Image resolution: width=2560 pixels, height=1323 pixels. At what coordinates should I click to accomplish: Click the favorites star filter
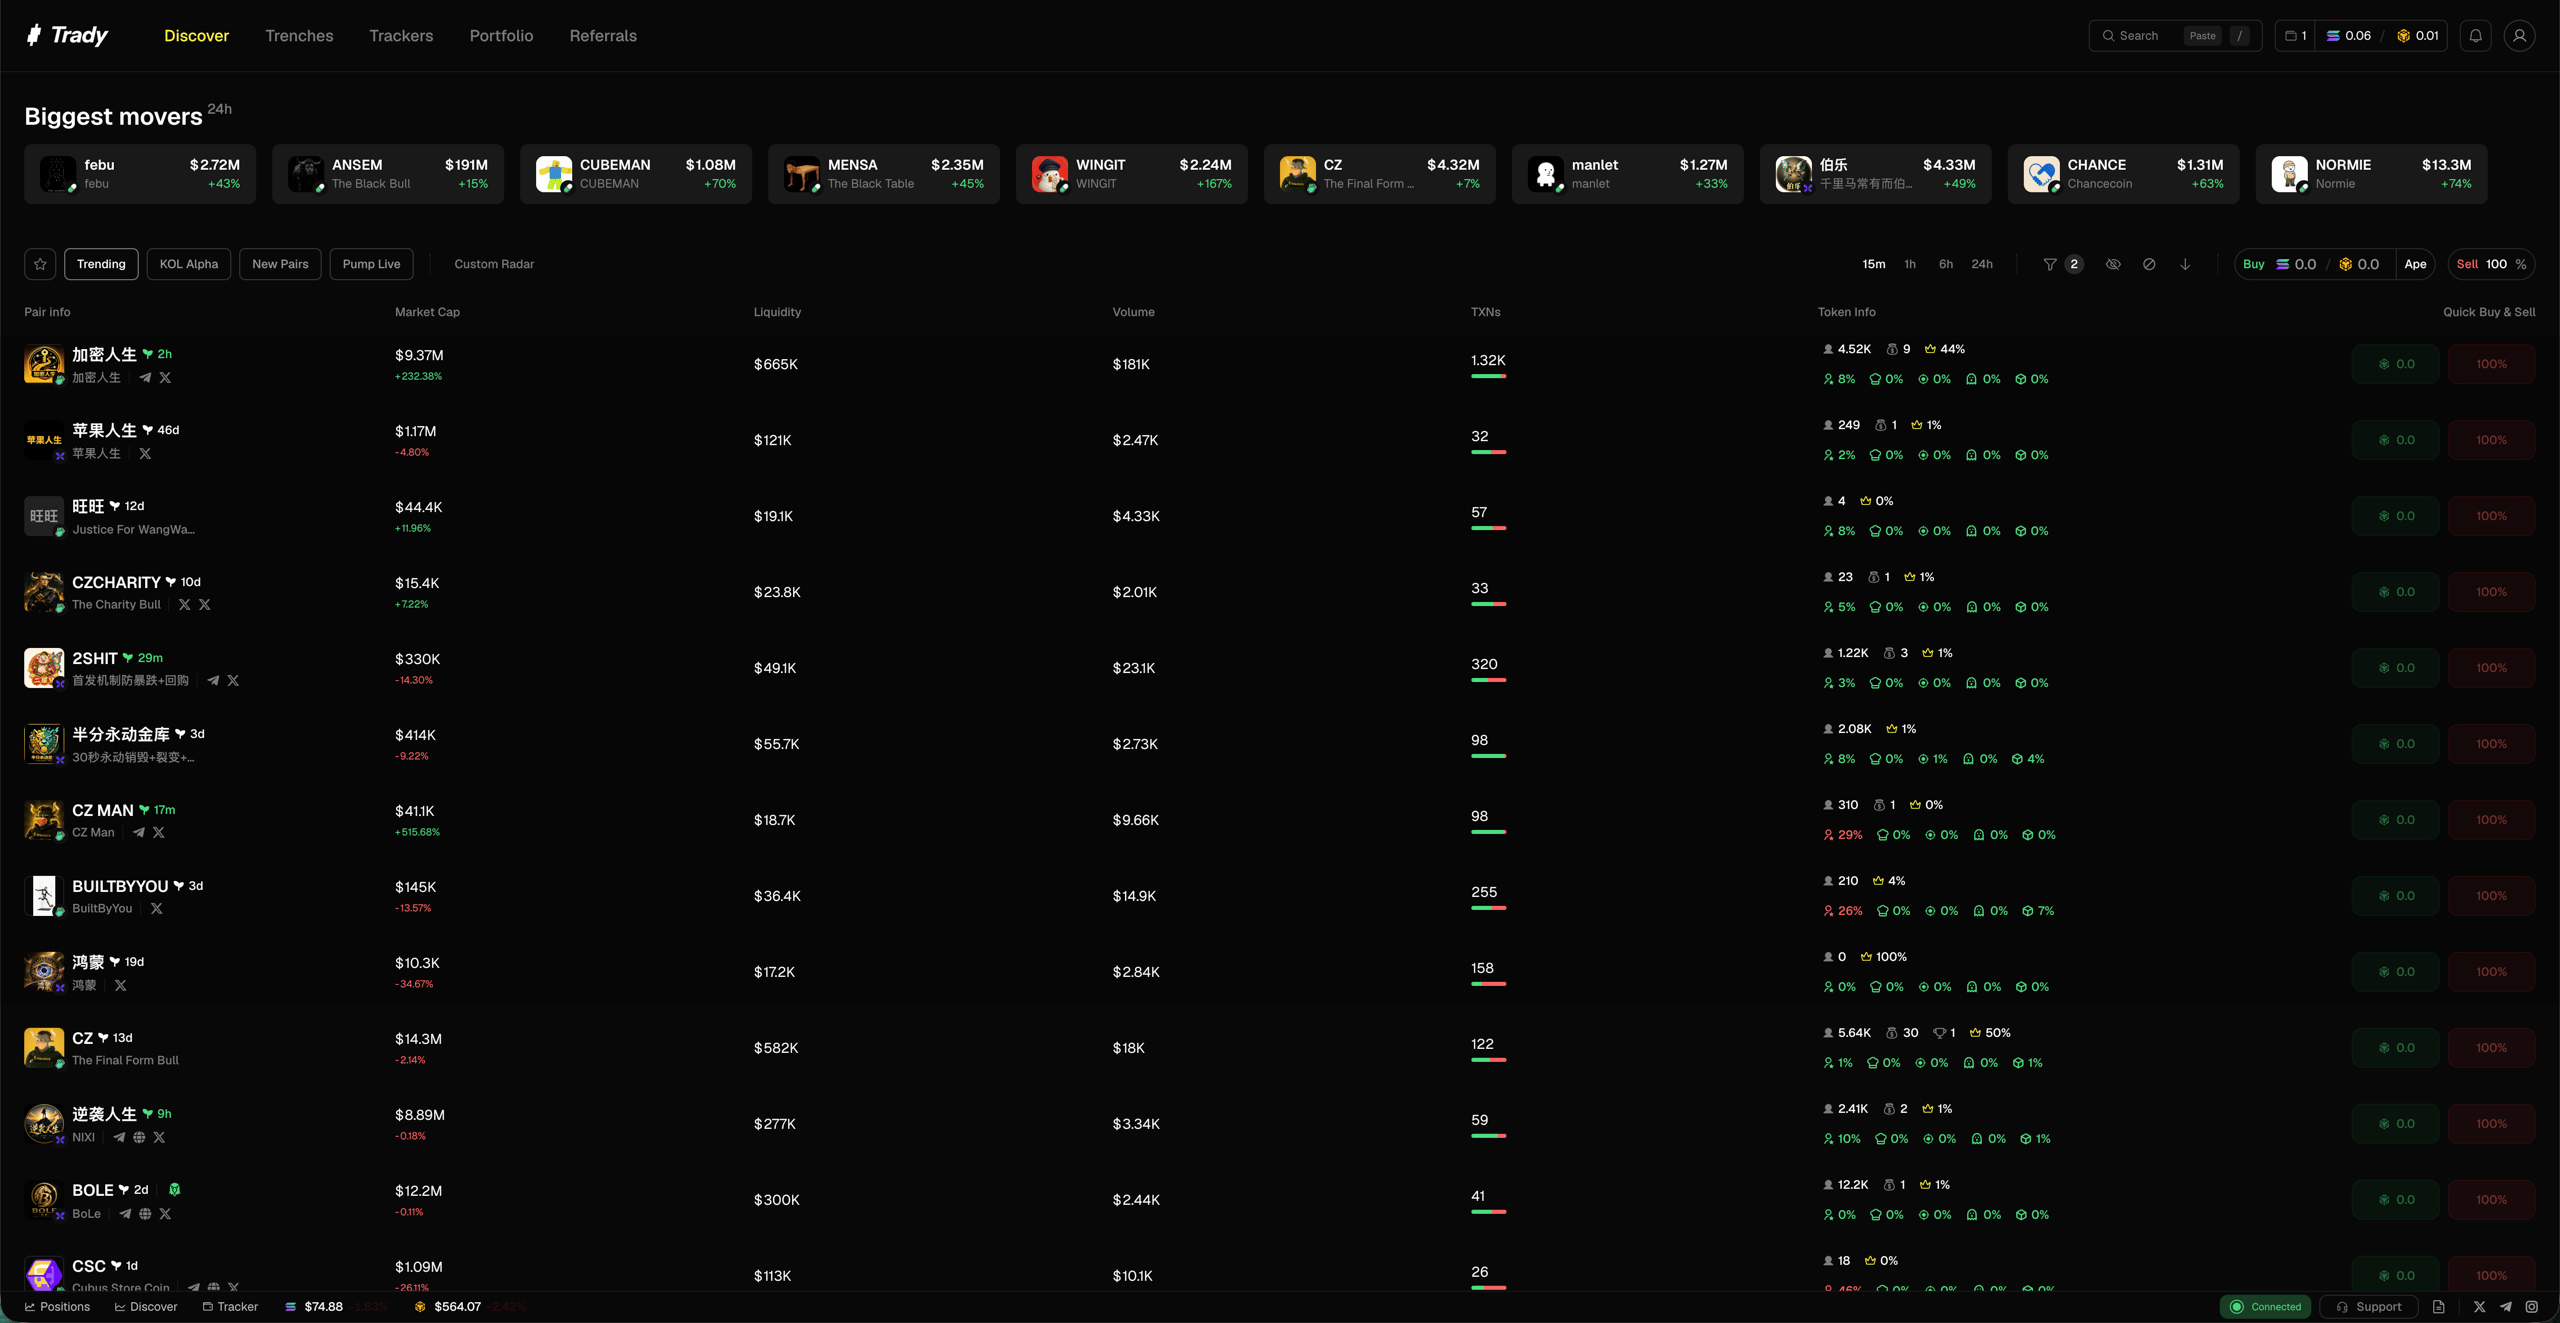[x=40, y=264]
